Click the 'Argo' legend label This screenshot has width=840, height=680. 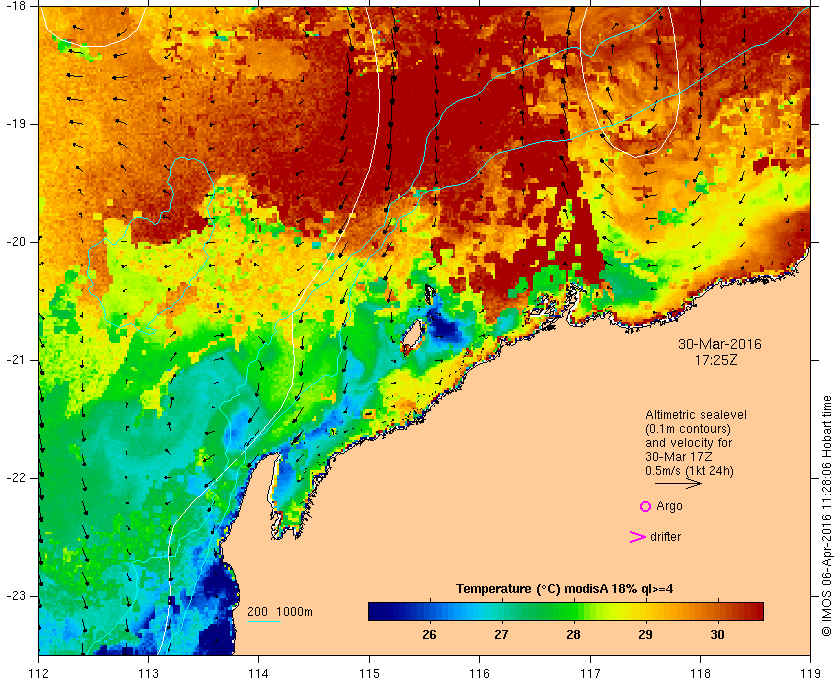pos(669,506)
